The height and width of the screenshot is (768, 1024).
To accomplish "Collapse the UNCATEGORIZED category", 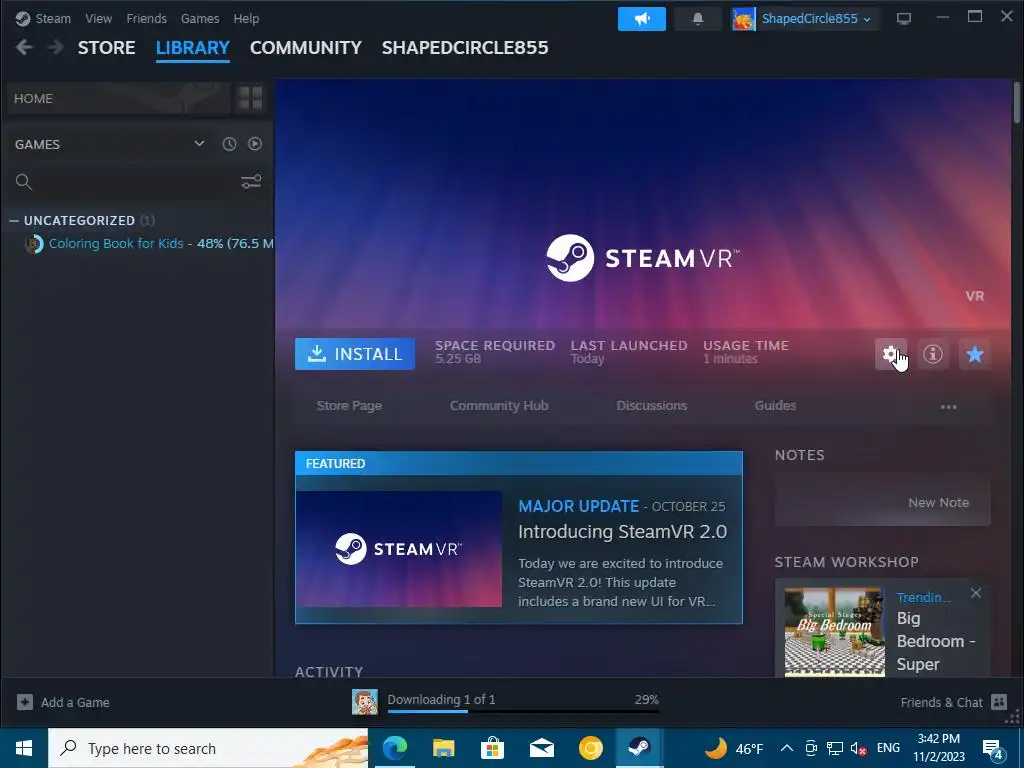I will coord(14,221).
